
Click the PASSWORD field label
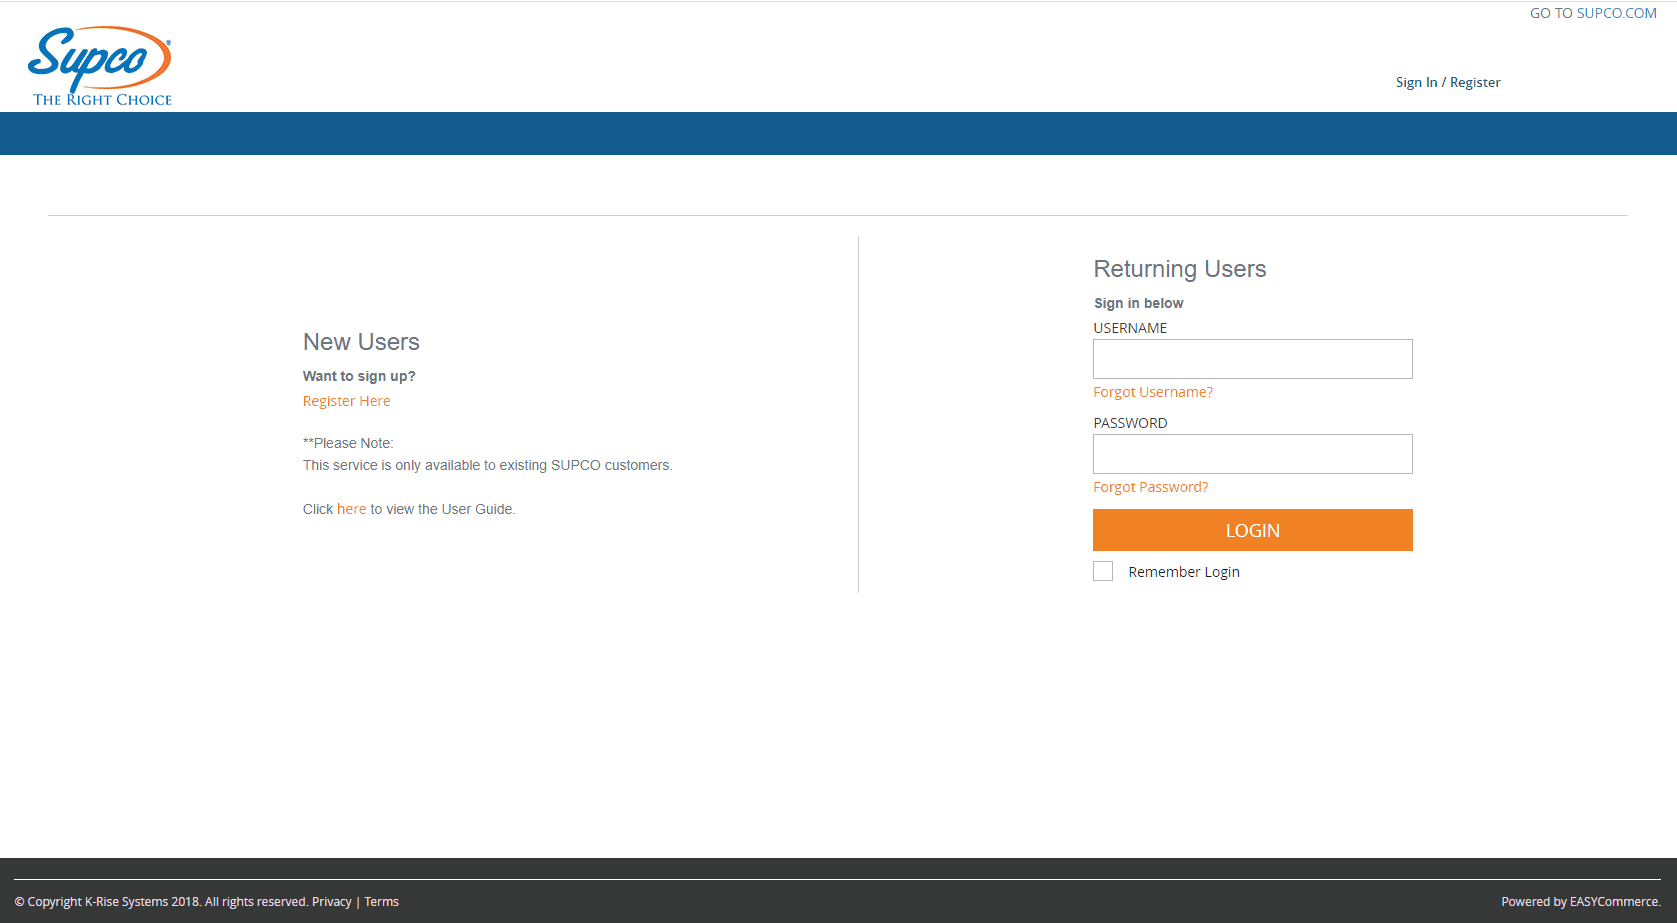tap(1130, 423)
